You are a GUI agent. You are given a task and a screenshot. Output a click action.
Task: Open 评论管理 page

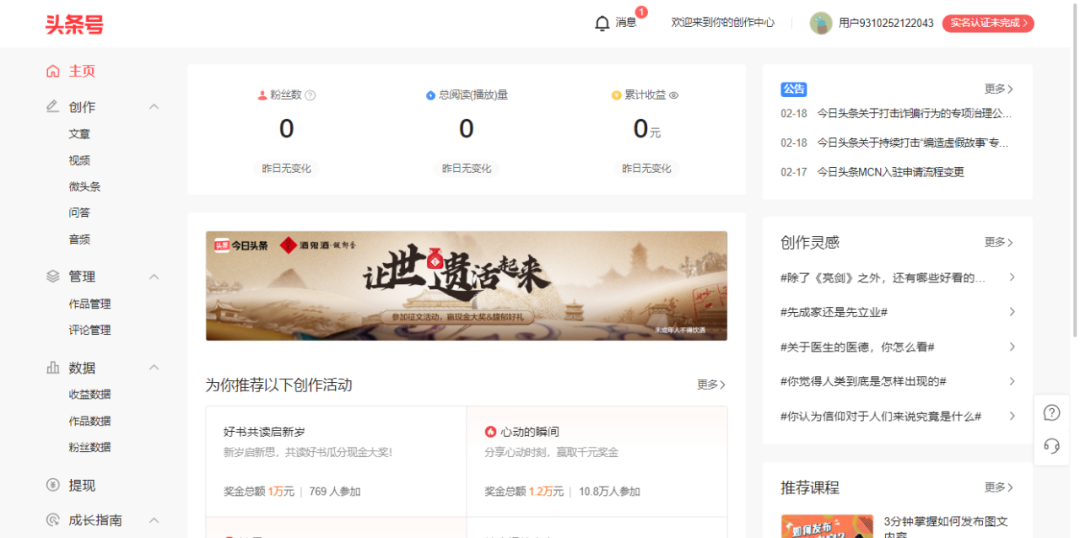tap(90, 330)
